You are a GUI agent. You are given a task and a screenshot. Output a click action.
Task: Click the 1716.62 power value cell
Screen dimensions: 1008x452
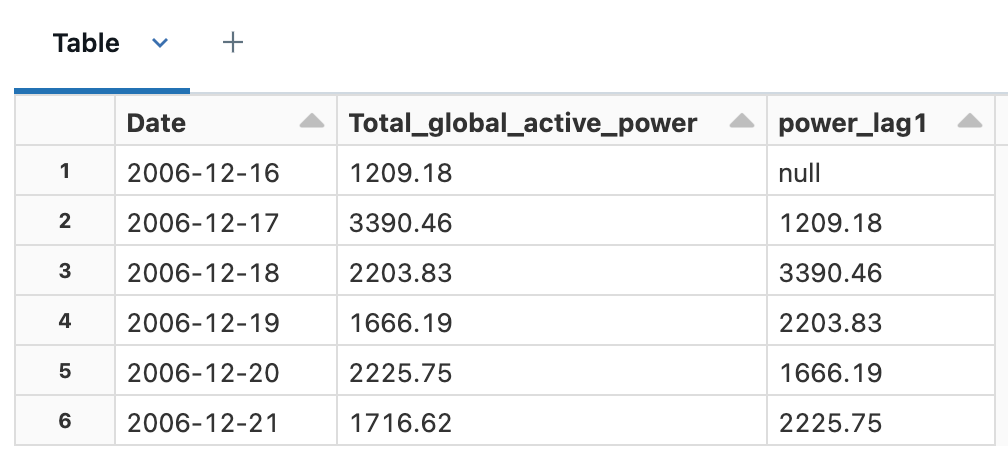click(x=552, y=422)
